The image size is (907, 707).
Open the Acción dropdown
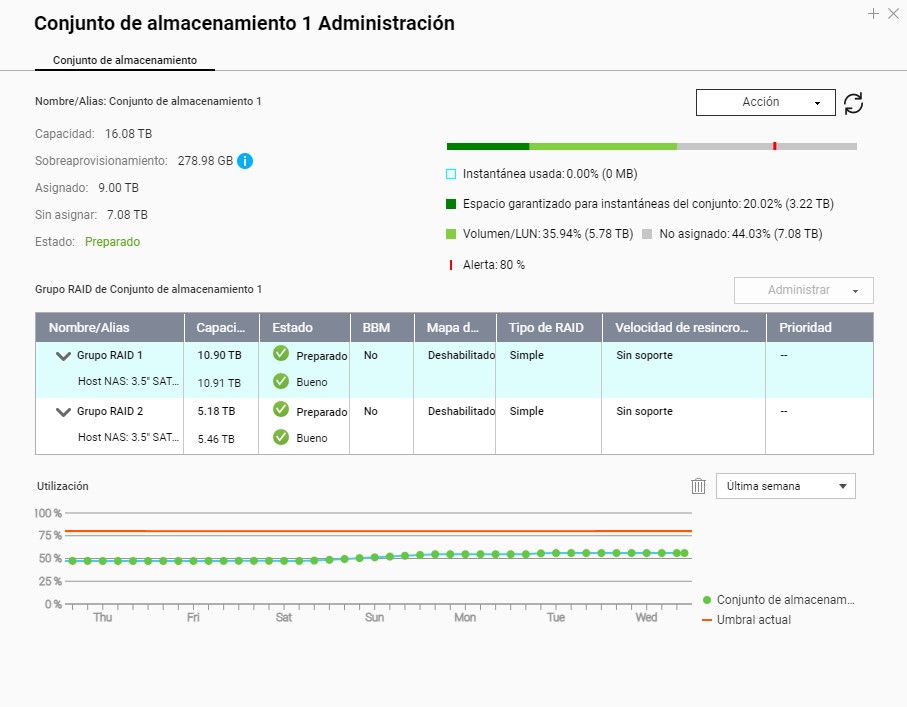pyautogui.click(x=765, y=102)
